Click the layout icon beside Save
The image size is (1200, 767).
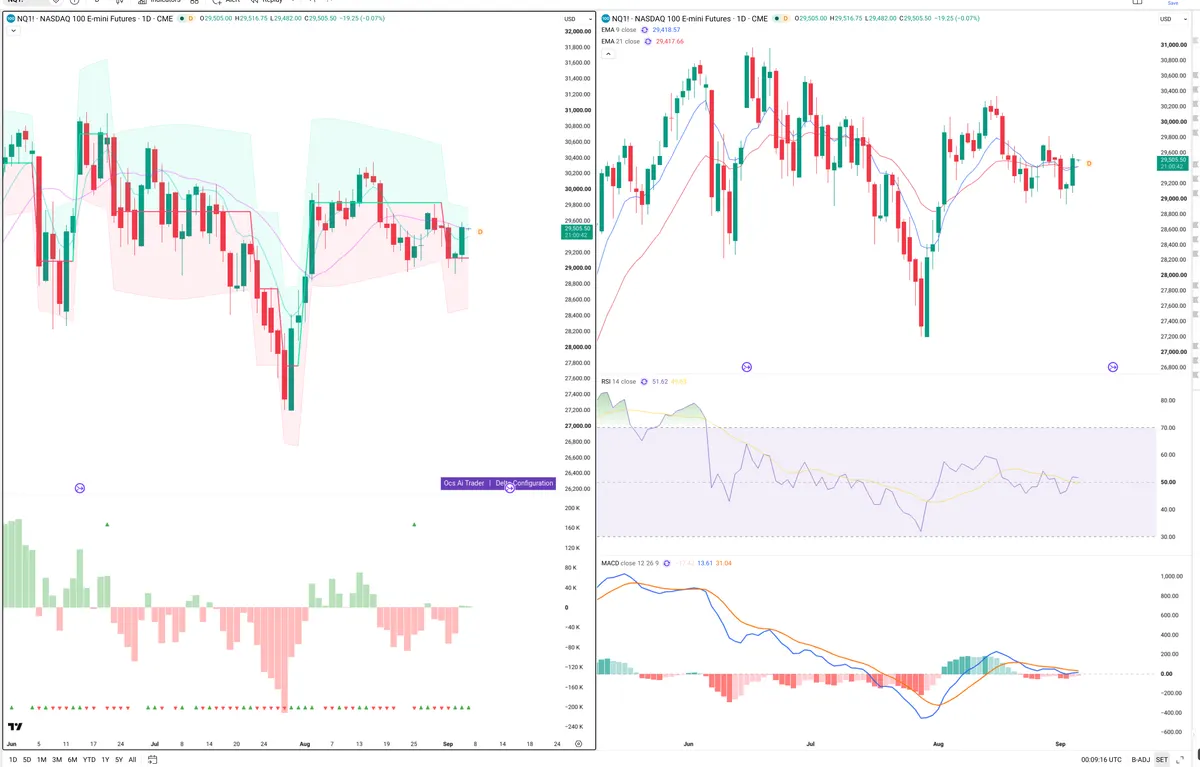(1137, 2)
